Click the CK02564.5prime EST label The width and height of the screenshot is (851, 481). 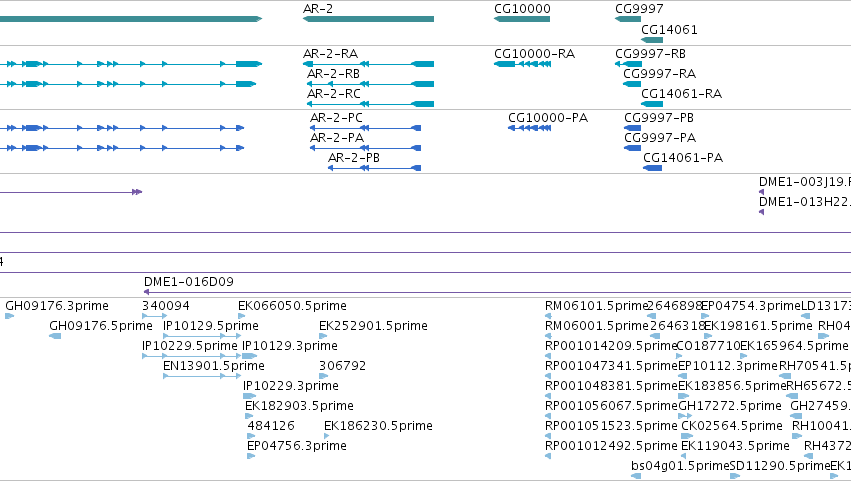click(x=732, y=426)
